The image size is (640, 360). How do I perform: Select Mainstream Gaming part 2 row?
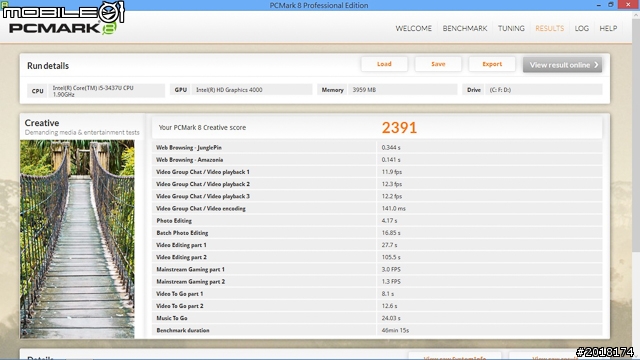pyautogui.click(x=377, y=282)
